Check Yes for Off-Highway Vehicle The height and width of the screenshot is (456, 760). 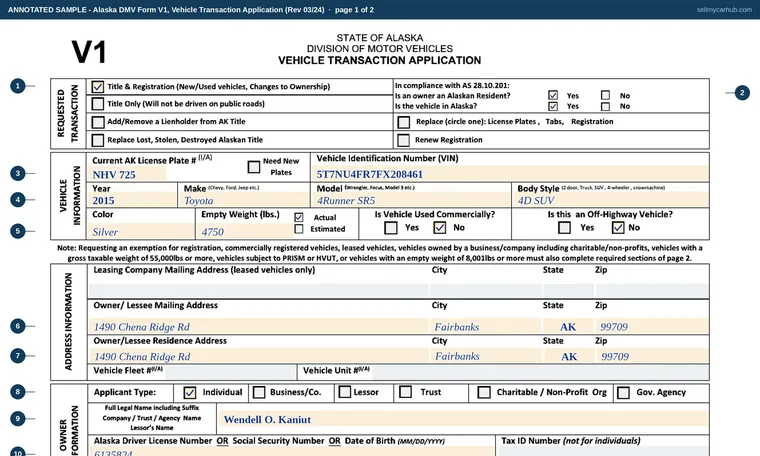(564, 227)
